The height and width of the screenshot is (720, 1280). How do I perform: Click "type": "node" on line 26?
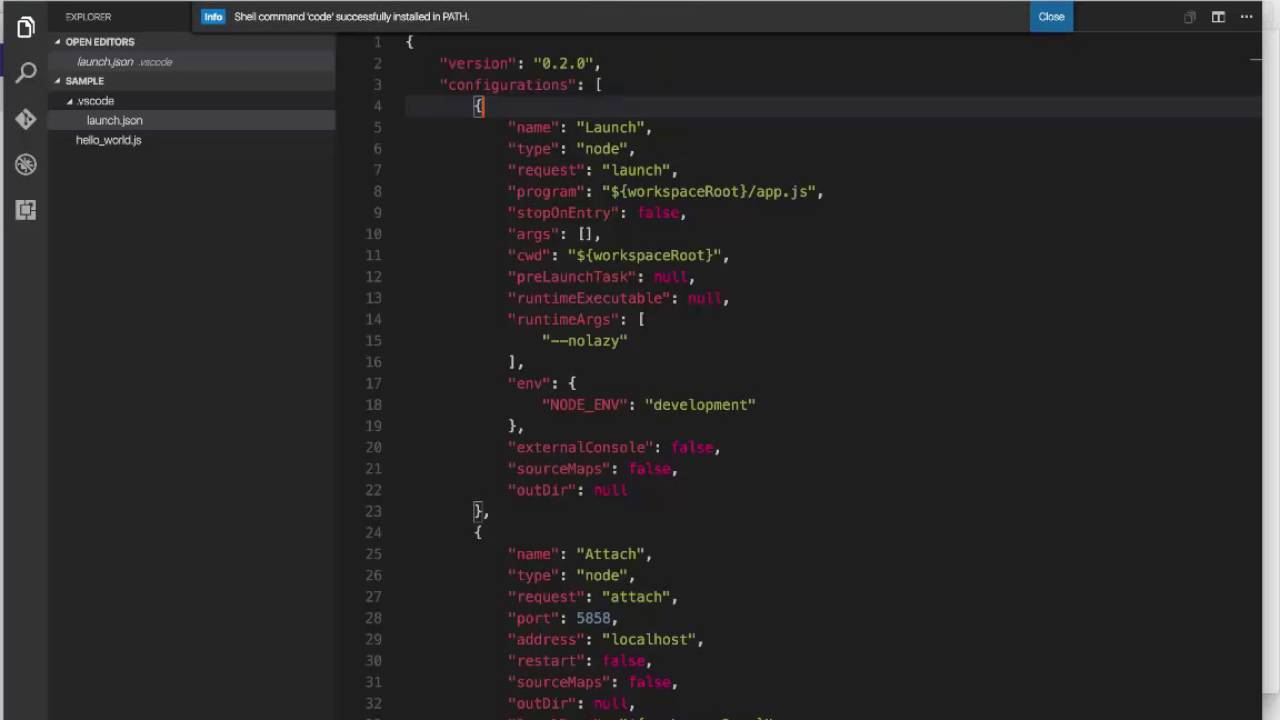(x=571, y=576)
